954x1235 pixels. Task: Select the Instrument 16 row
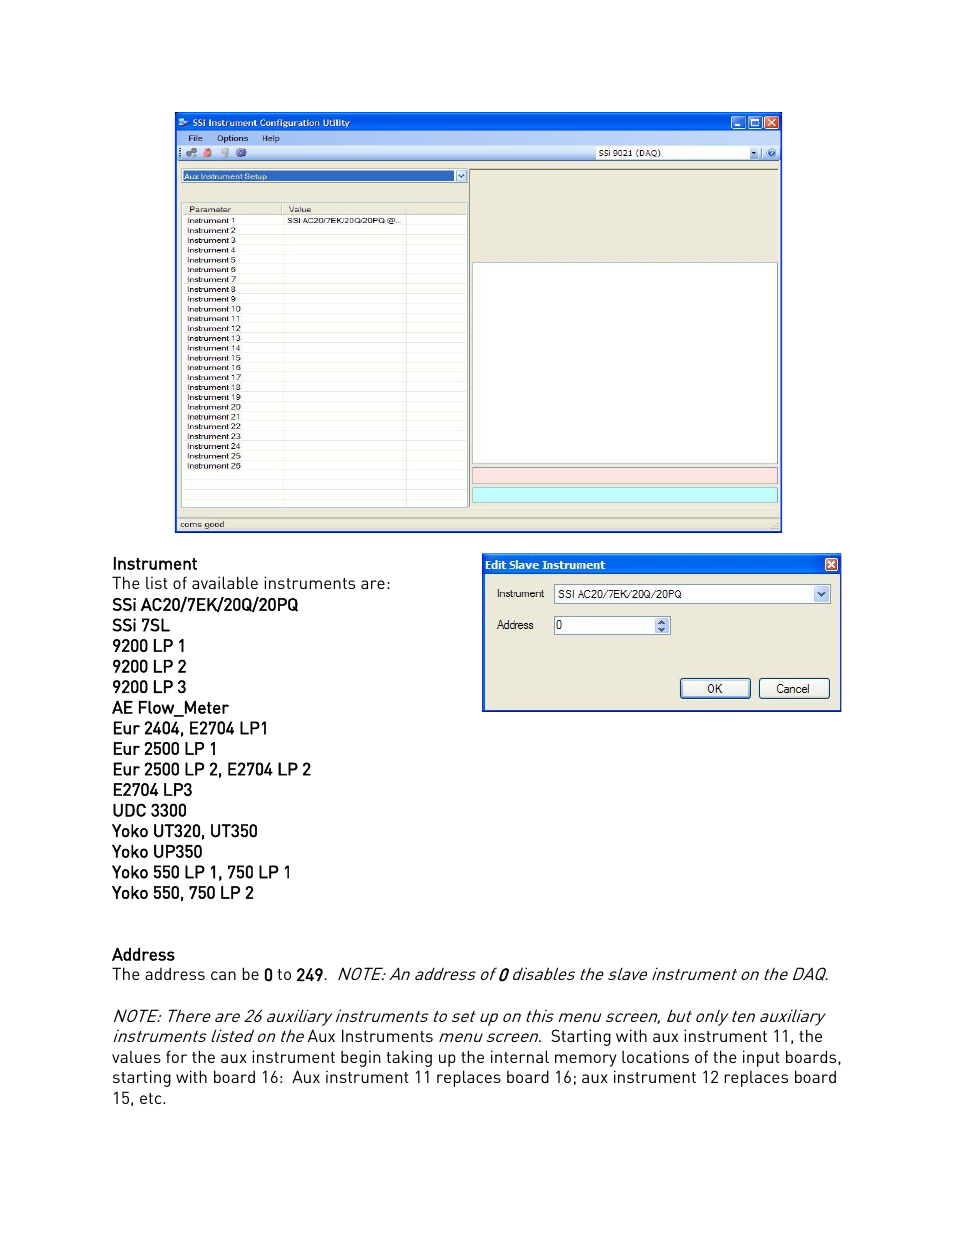[324, 367]
